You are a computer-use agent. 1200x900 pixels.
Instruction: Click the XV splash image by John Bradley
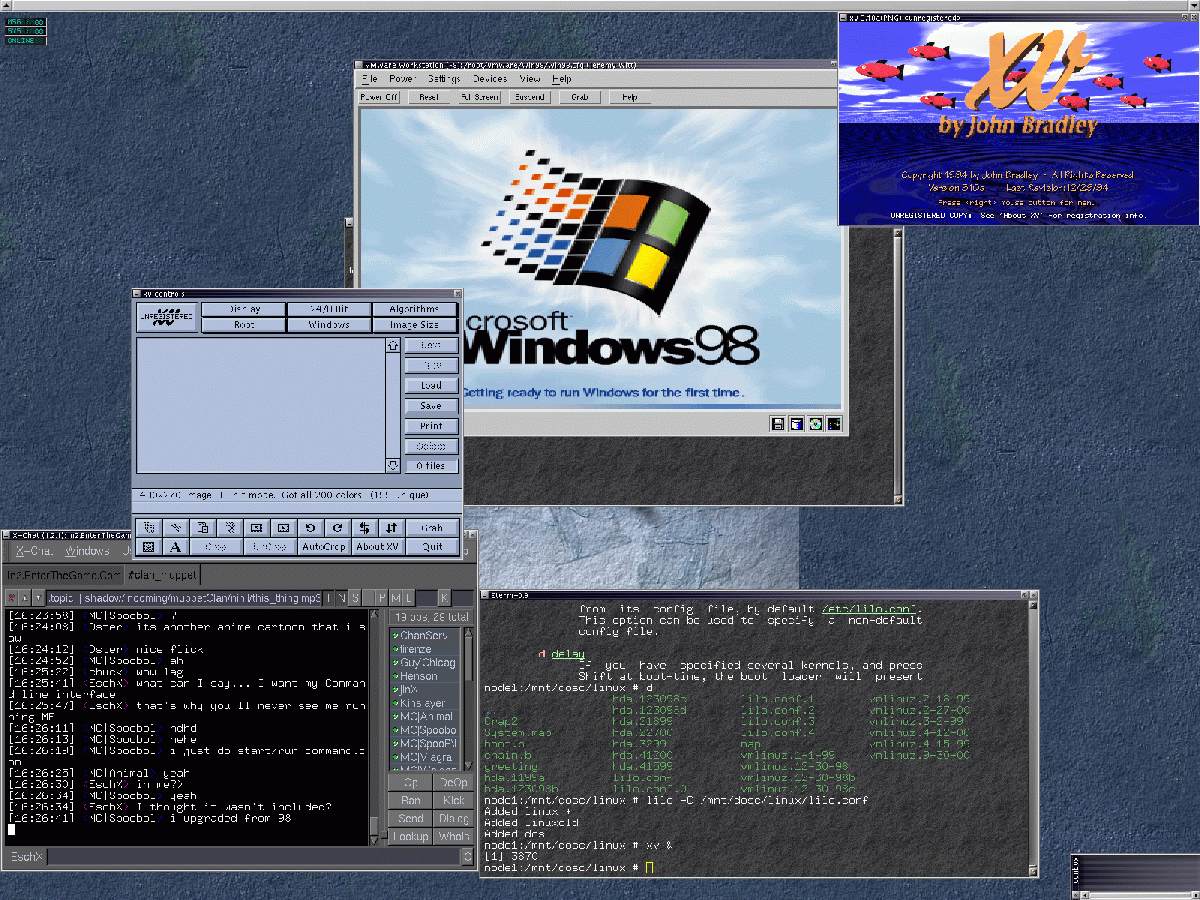(1018, 123)
